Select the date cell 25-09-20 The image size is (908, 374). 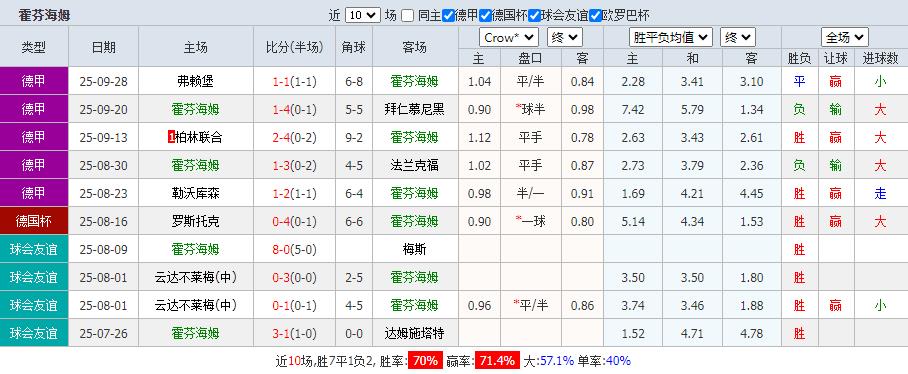tap(103, 109)
